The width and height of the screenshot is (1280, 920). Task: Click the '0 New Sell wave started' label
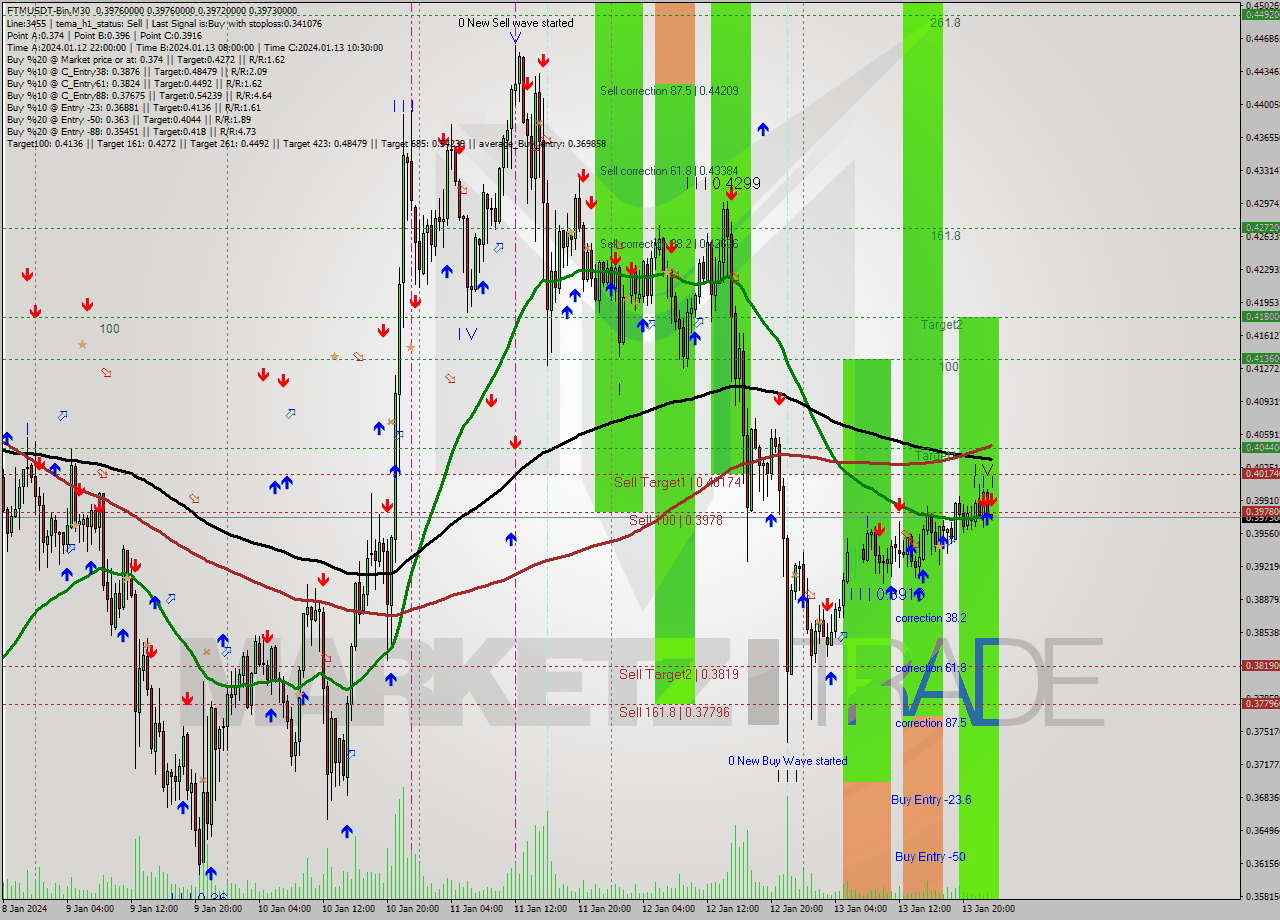516,22
